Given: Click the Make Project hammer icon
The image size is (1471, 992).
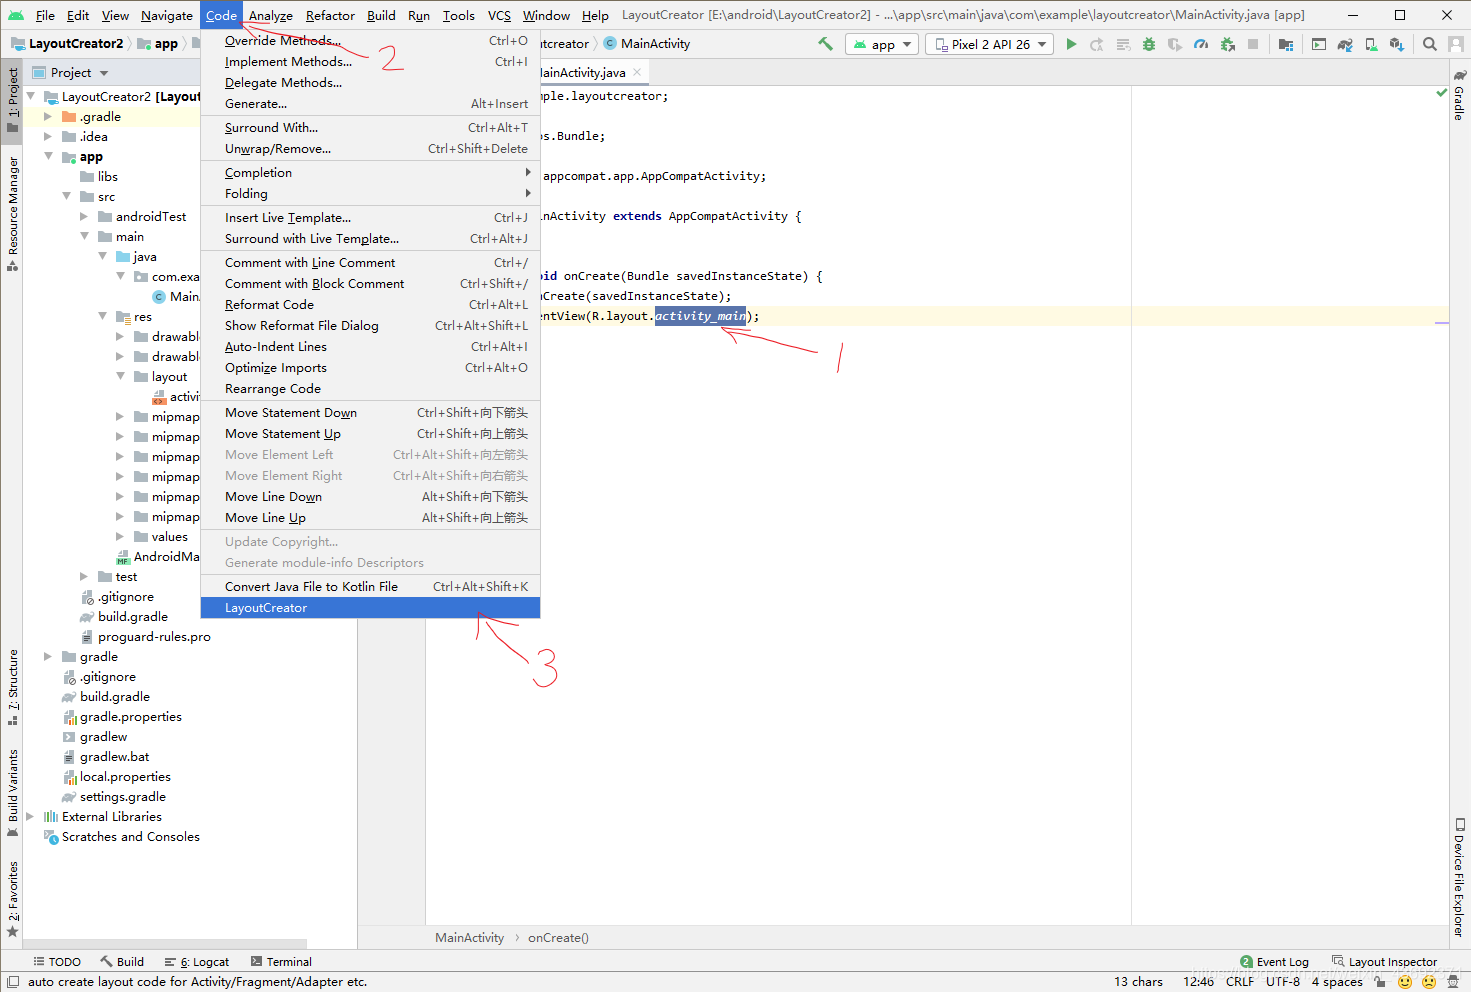Looking at the screenshot, I should click(825, 44).
